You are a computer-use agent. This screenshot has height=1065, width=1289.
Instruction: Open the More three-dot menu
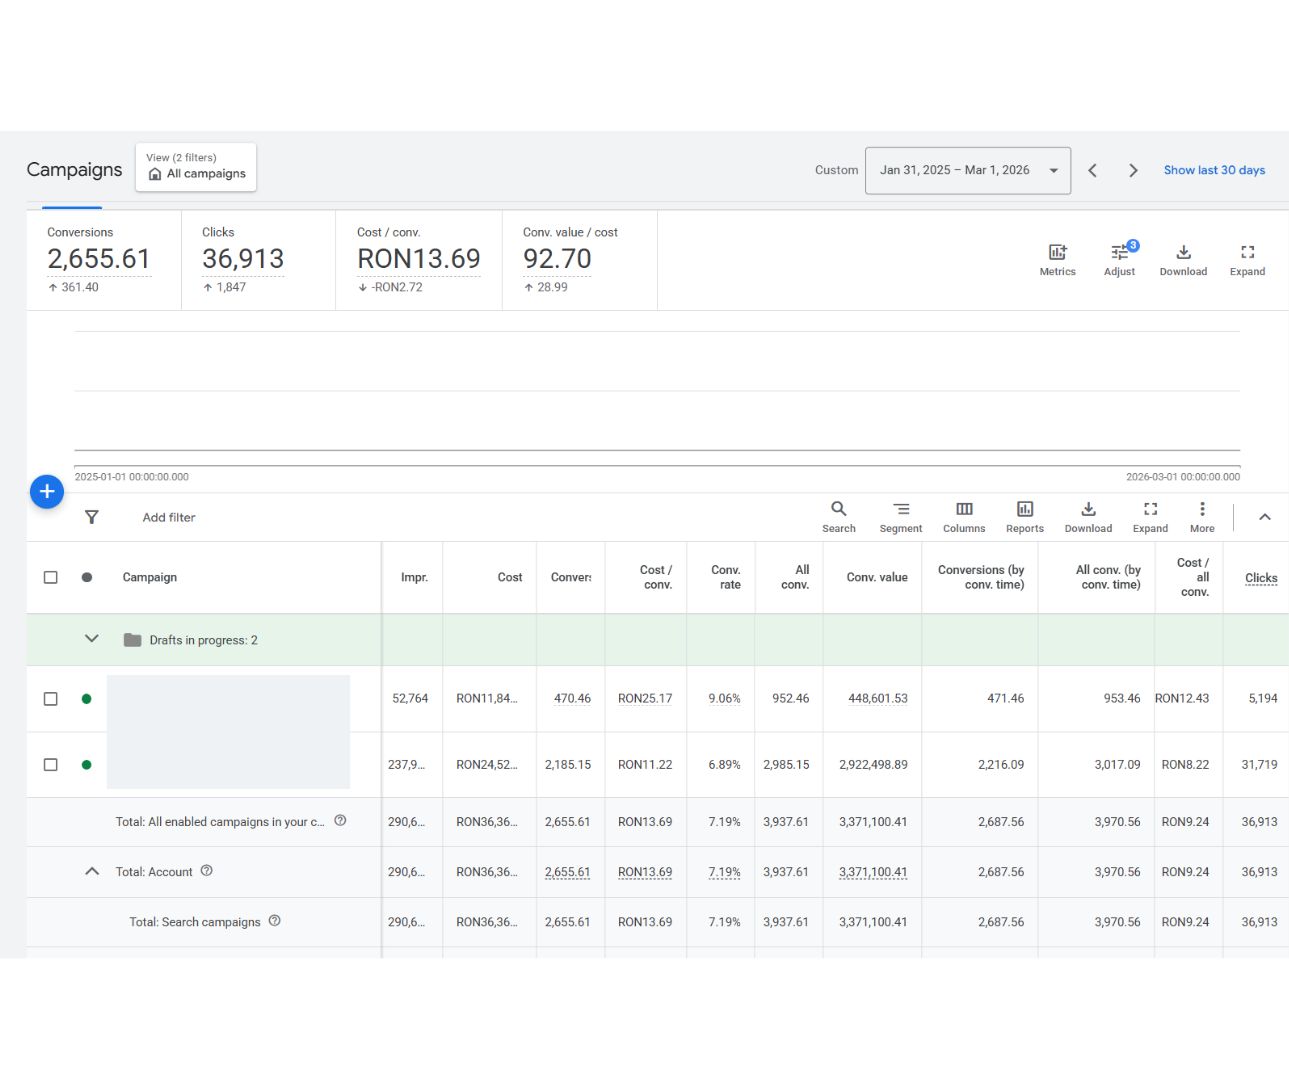point(1202,517)
